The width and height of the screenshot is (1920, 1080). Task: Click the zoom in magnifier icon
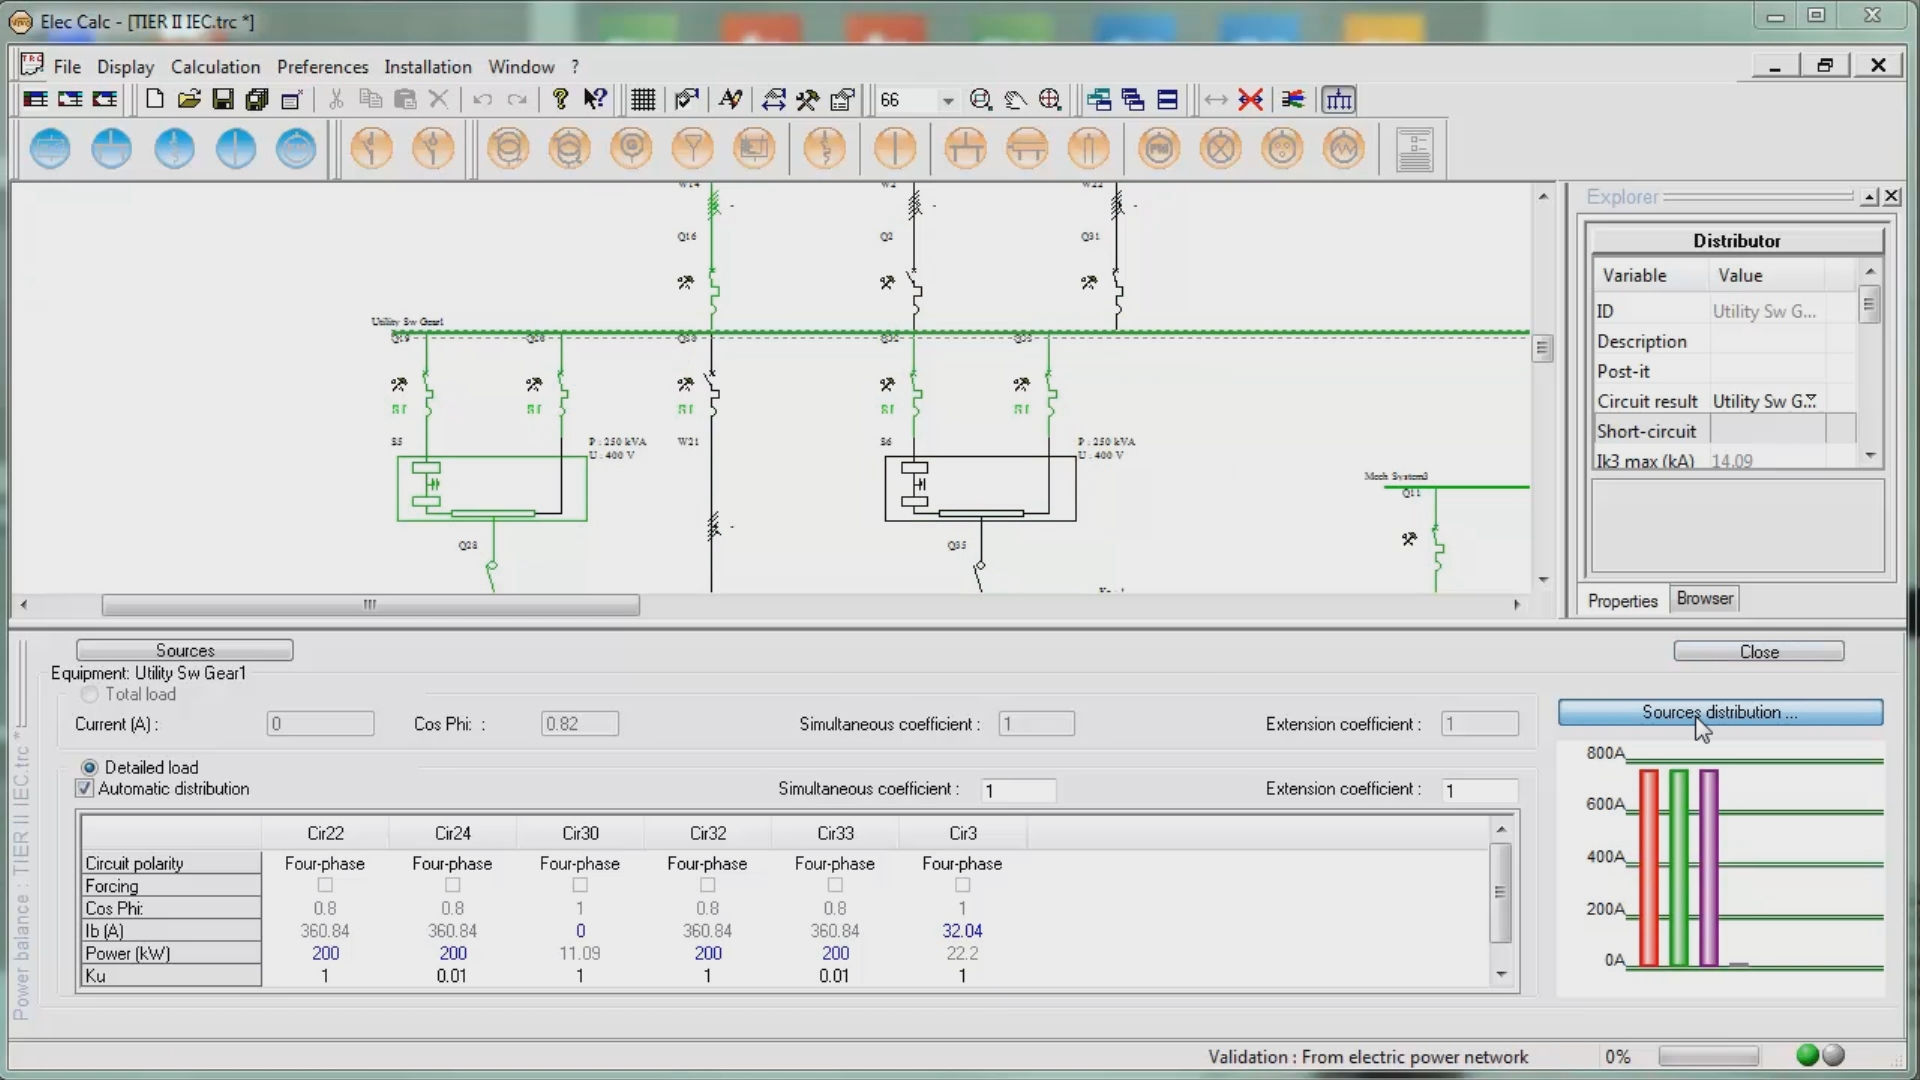(1050, 99)
